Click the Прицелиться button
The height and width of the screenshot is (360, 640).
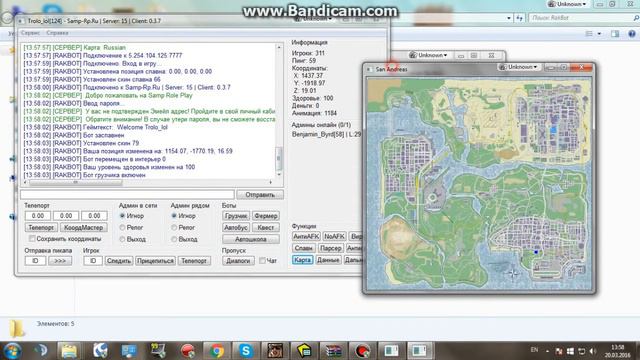(x=155, y=260)
